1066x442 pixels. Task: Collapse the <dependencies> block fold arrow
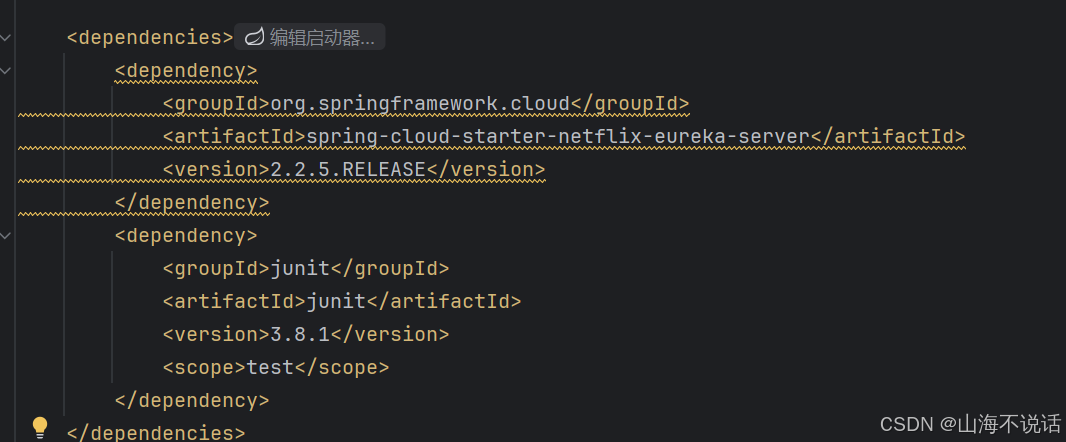pos(5,37)
